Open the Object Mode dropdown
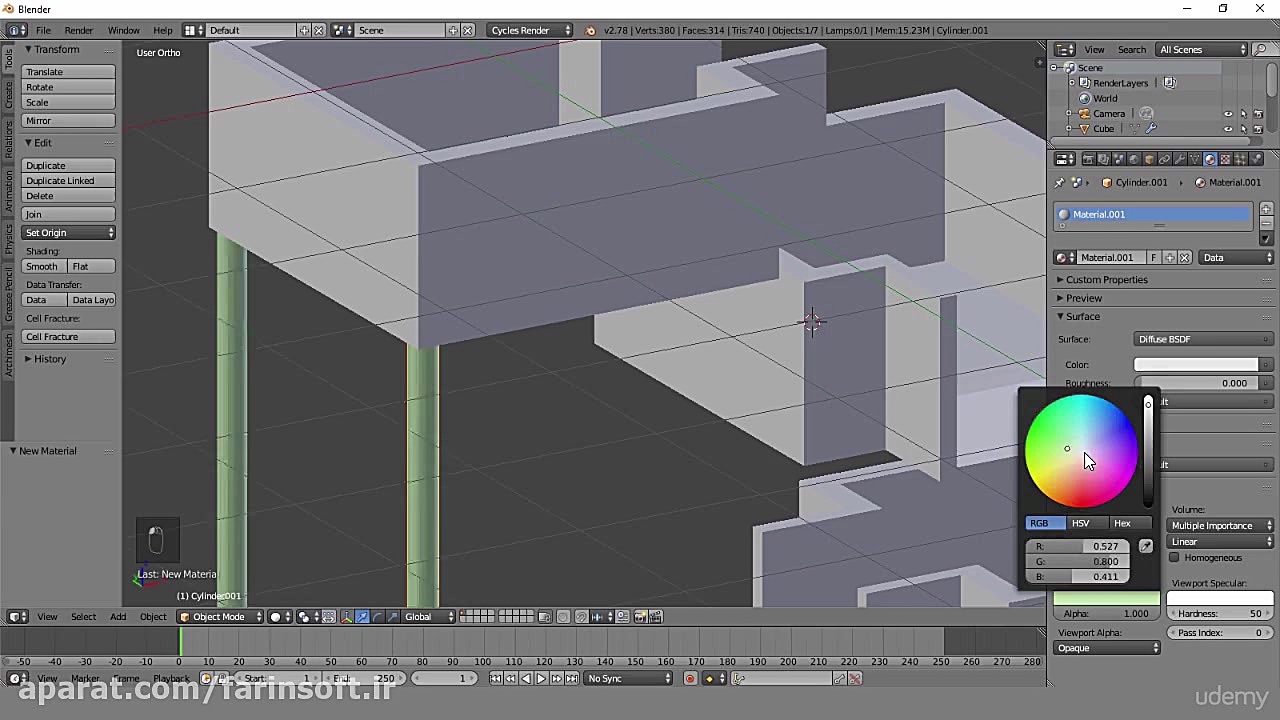Viewport: 1280px width, 720px height. click(x=220, y=617)
